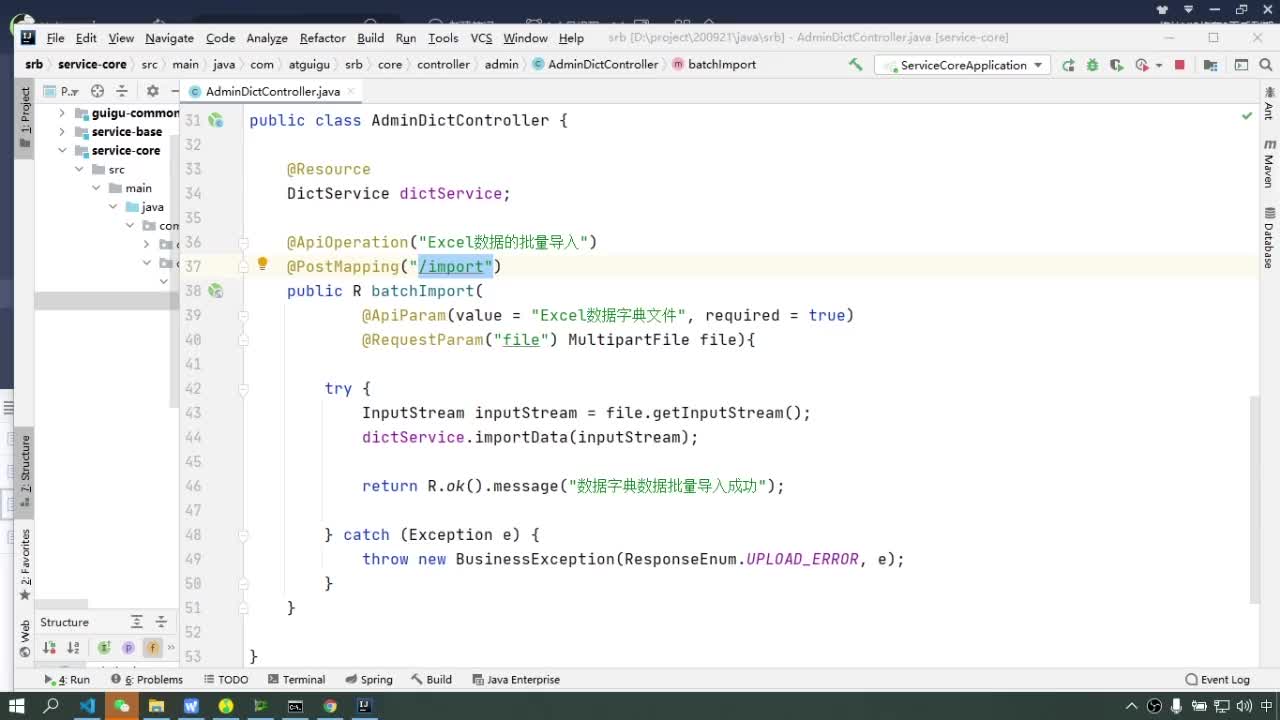Open File Explorer from the taskbar

pyautogui.click(x=157, y=706)
